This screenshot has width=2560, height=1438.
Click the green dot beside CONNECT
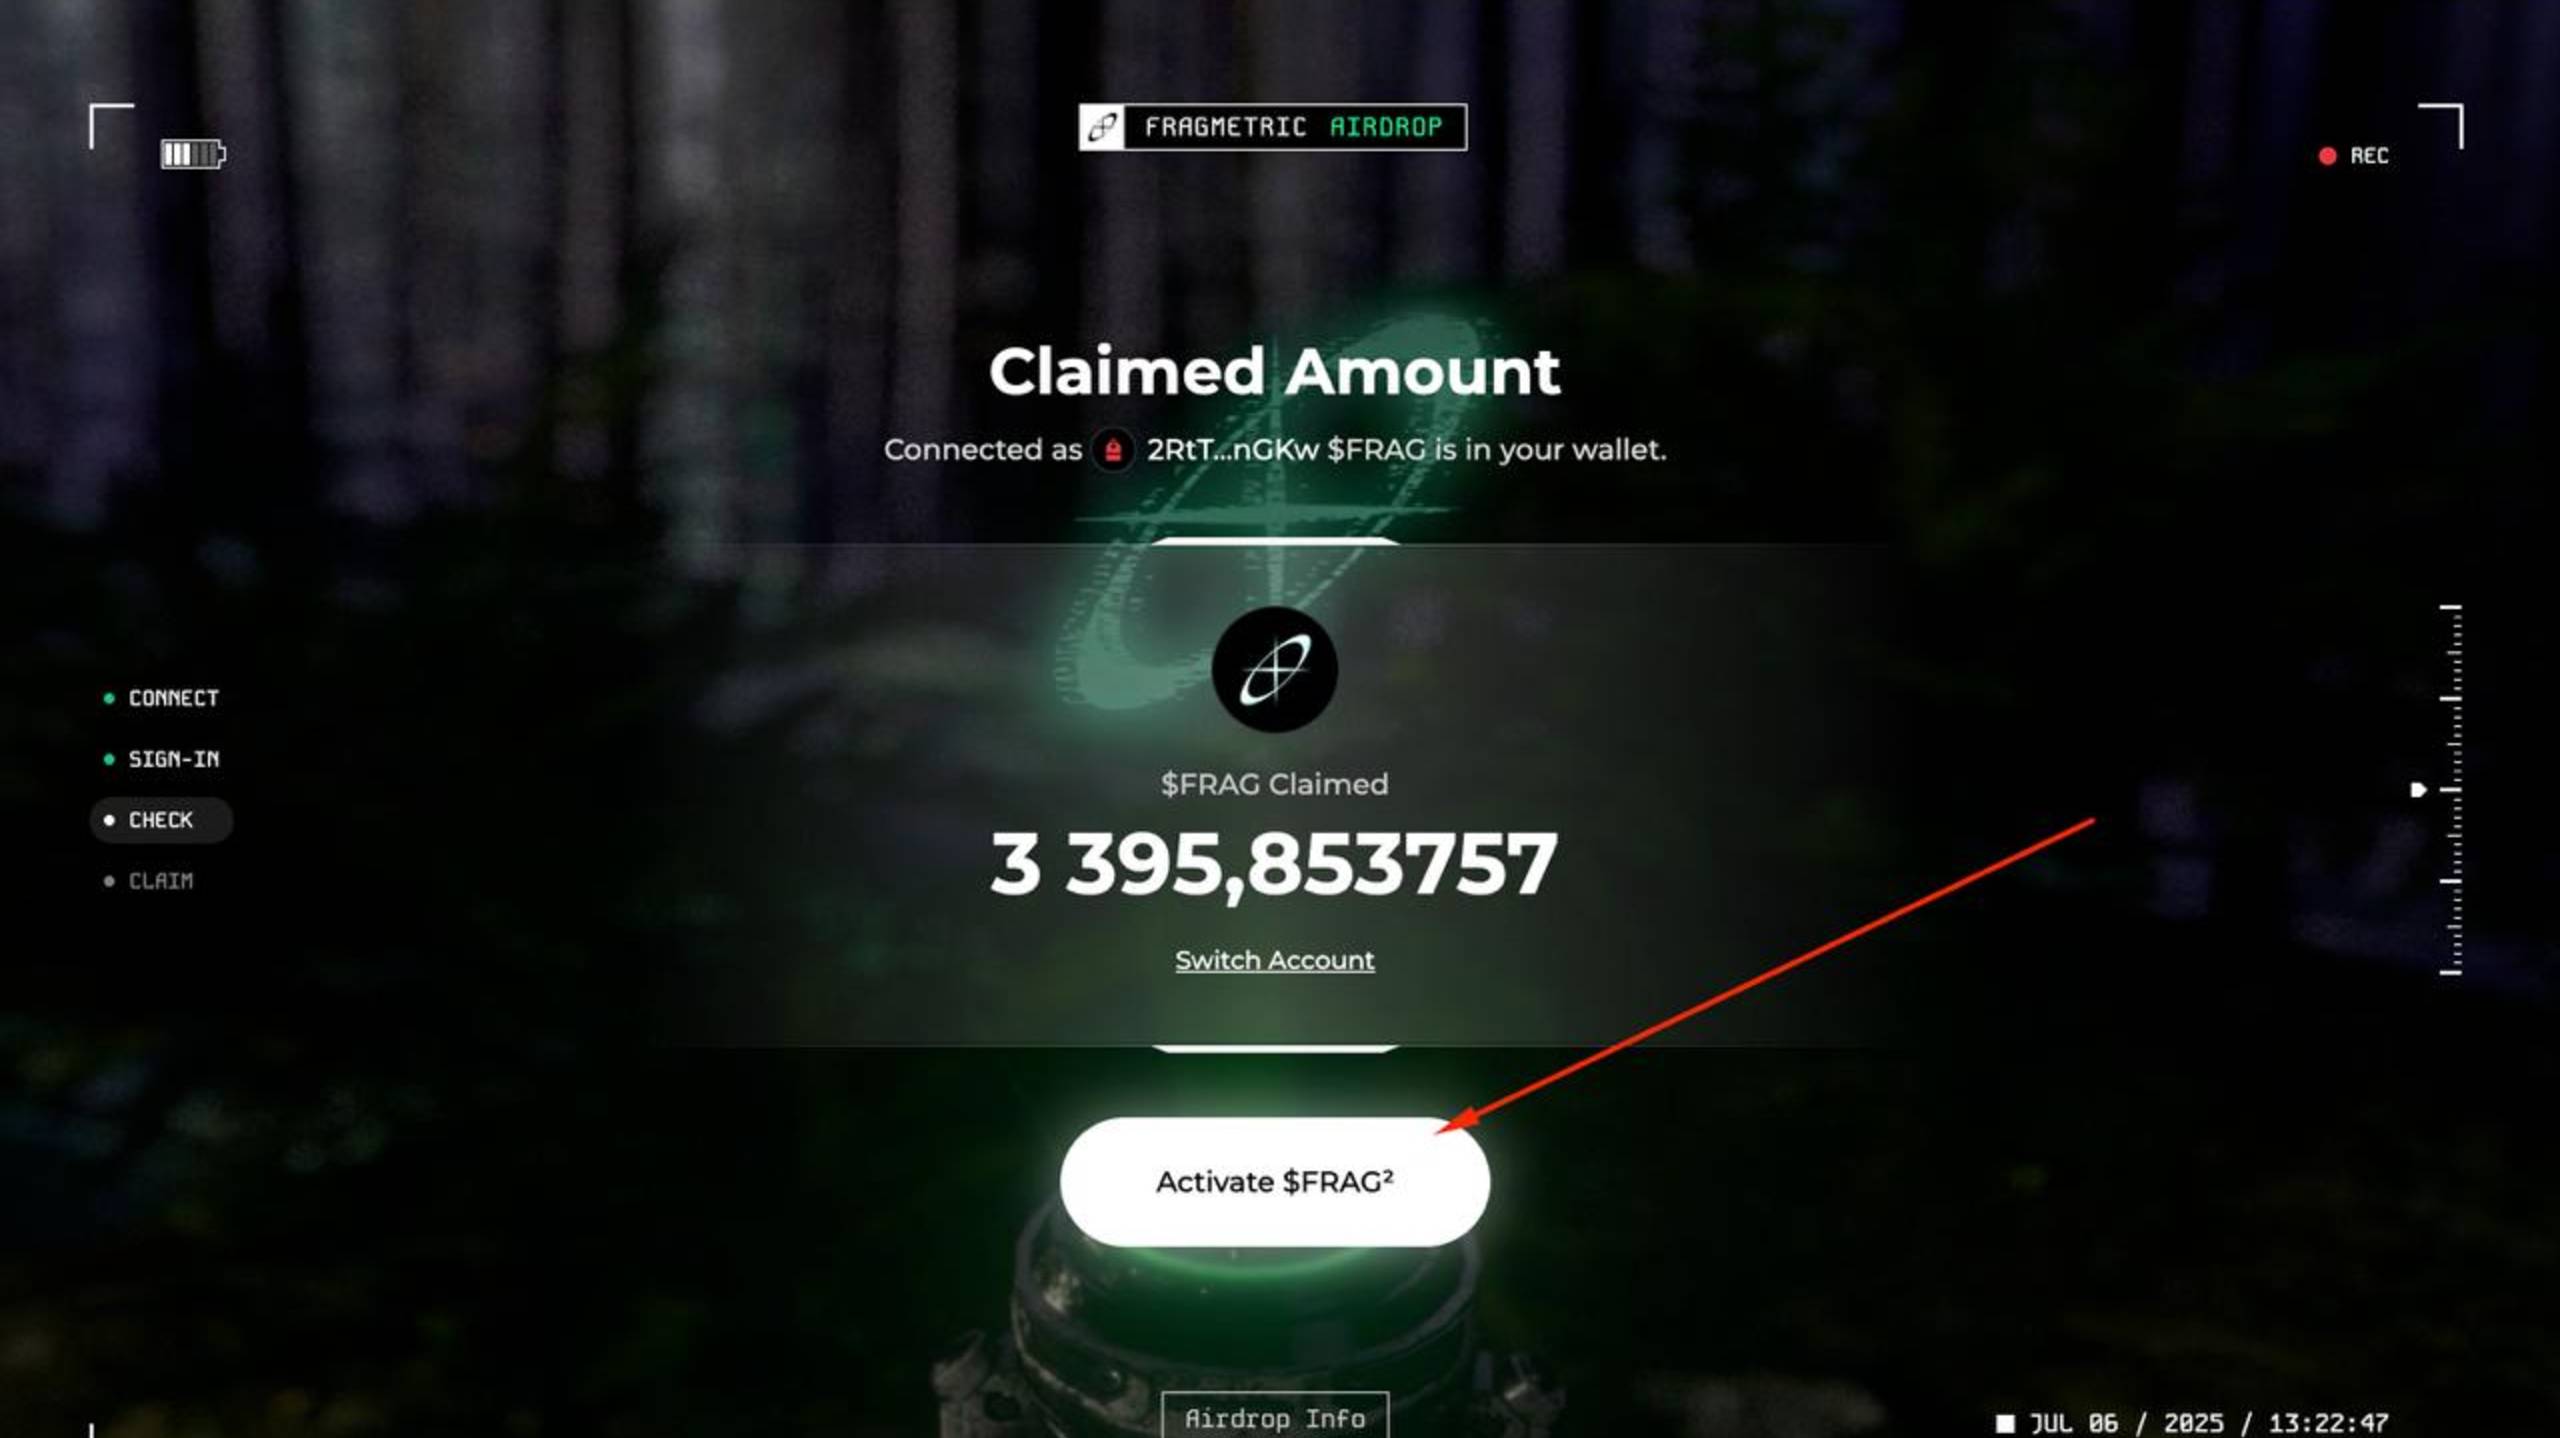(x=109, y=698)
